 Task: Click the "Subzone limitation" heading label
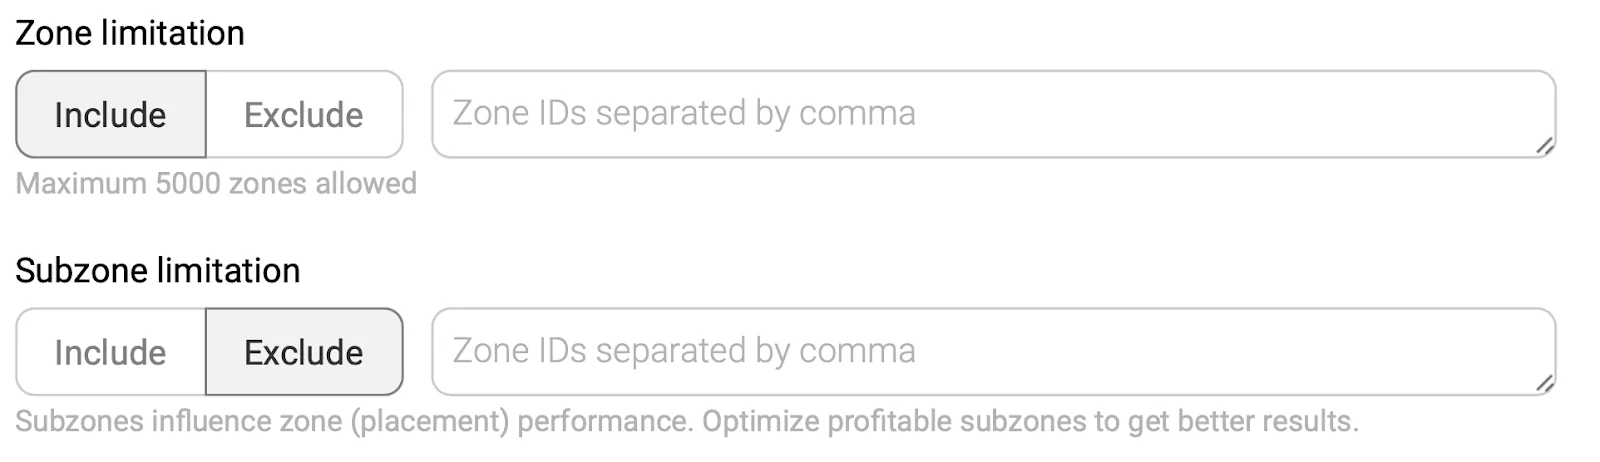click(158, 271)
